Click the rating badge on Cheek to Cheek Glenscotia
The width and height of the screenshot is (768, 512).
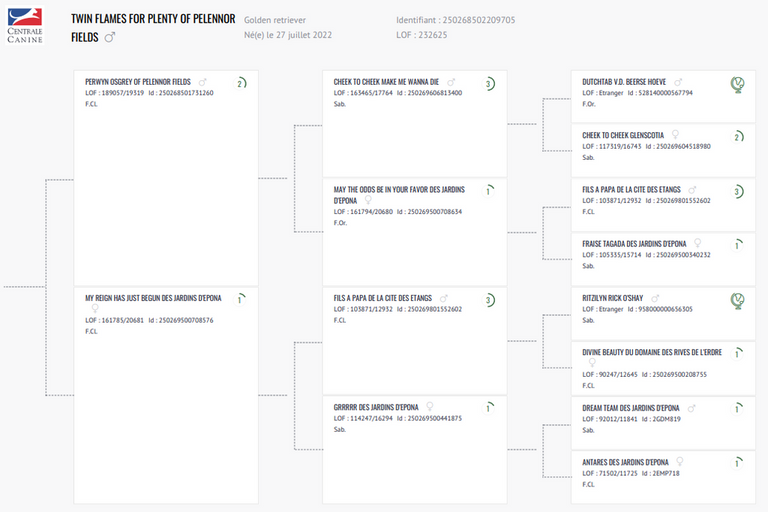click(737, 137)
